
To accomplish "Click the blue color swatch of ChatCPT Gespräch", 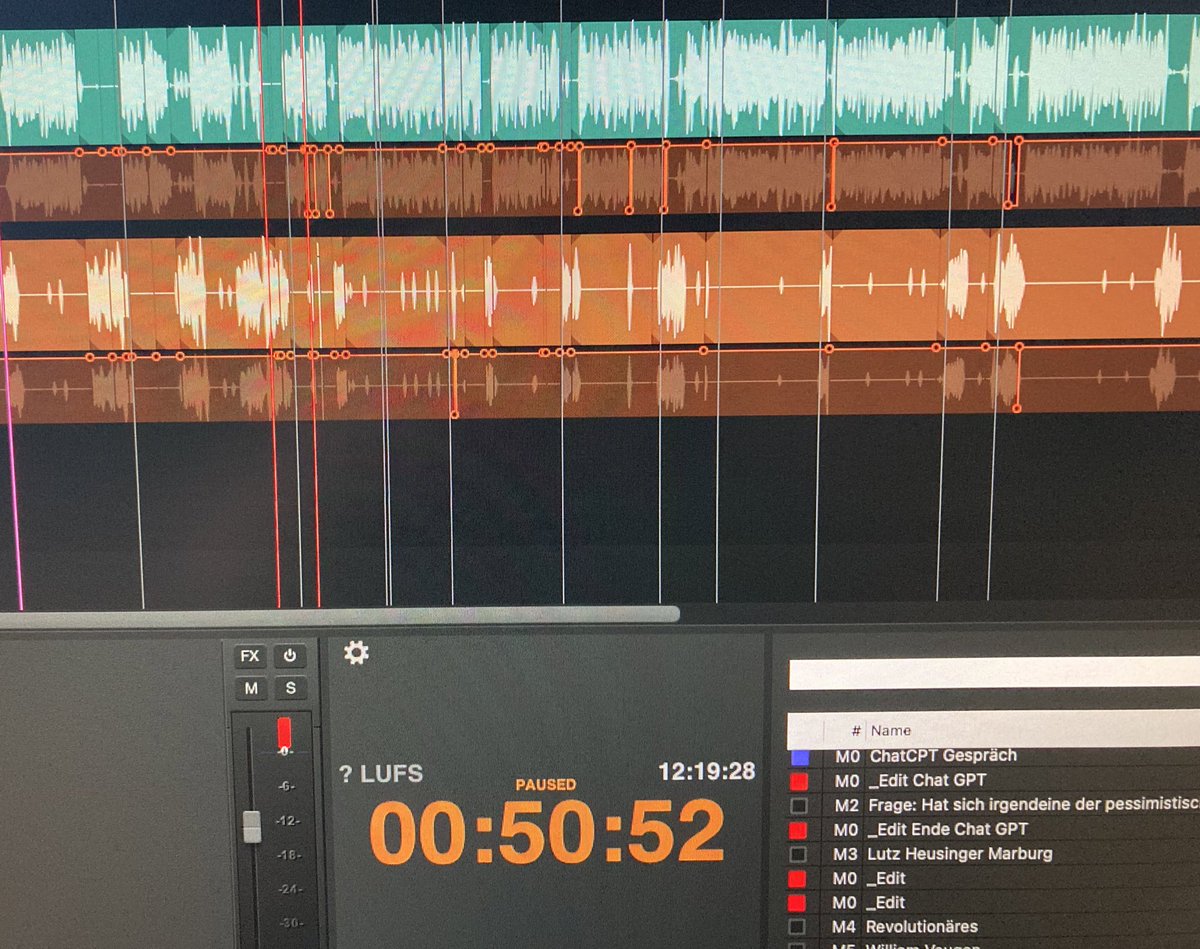I will 799,757.
